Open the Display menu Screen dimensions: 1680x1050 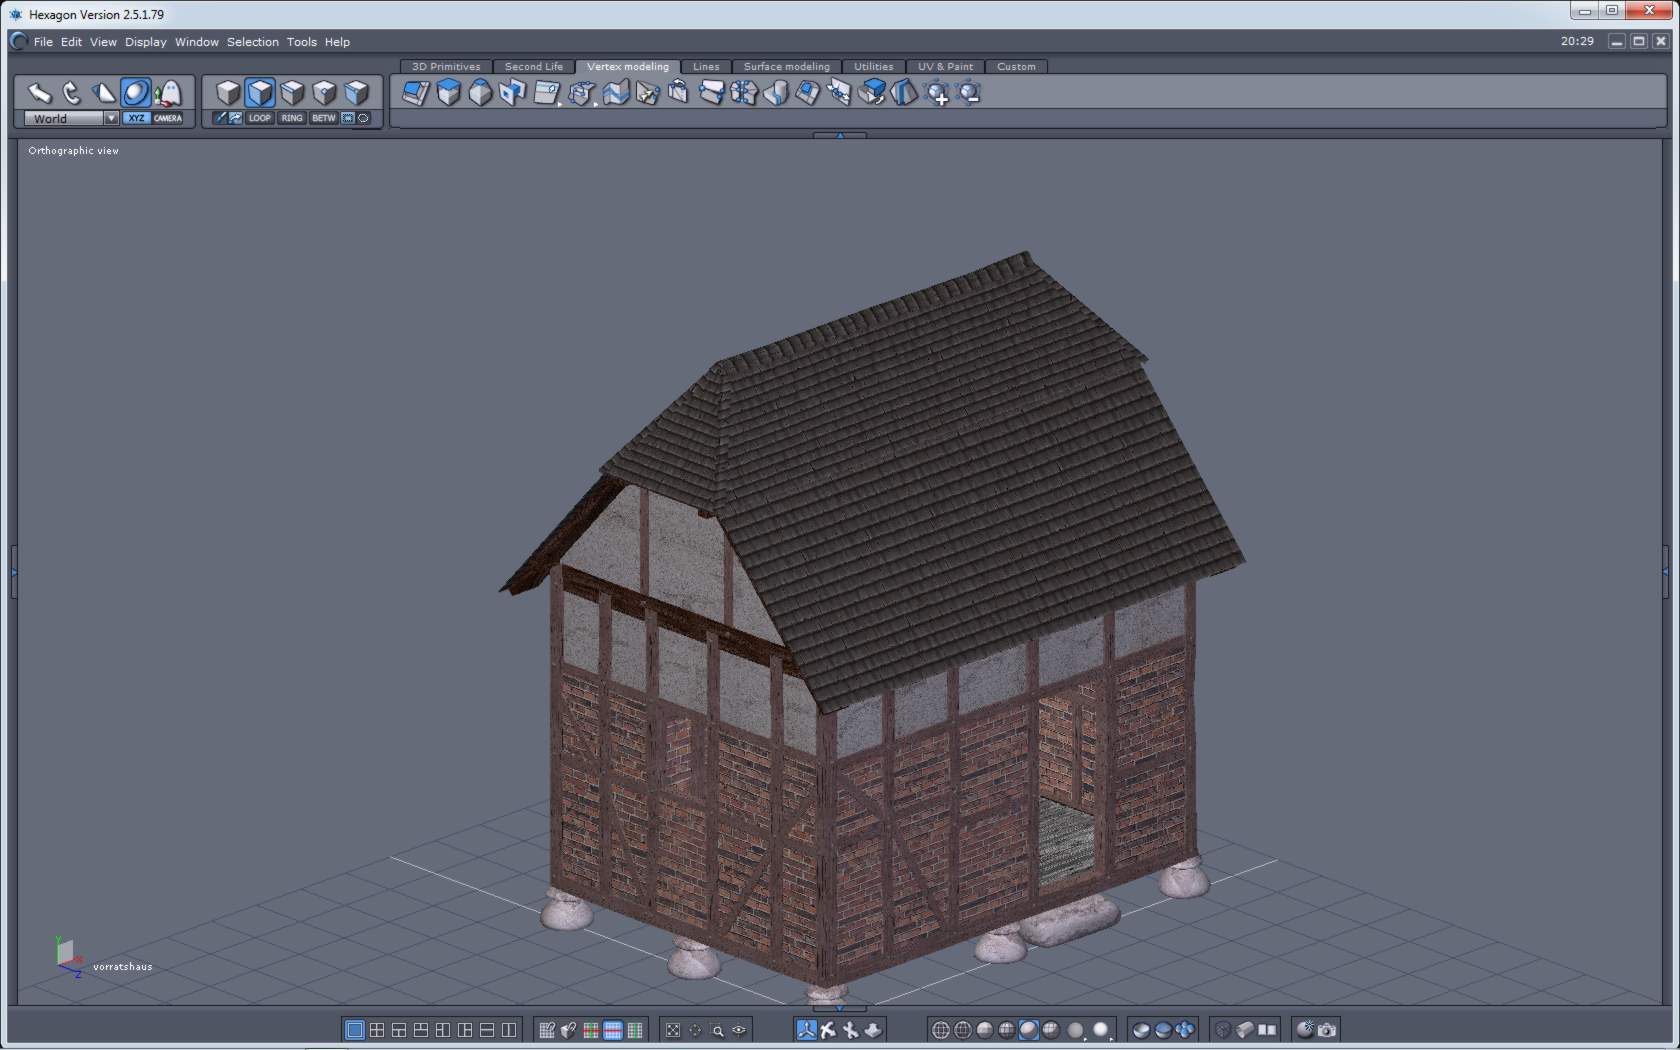click(146, 42)
